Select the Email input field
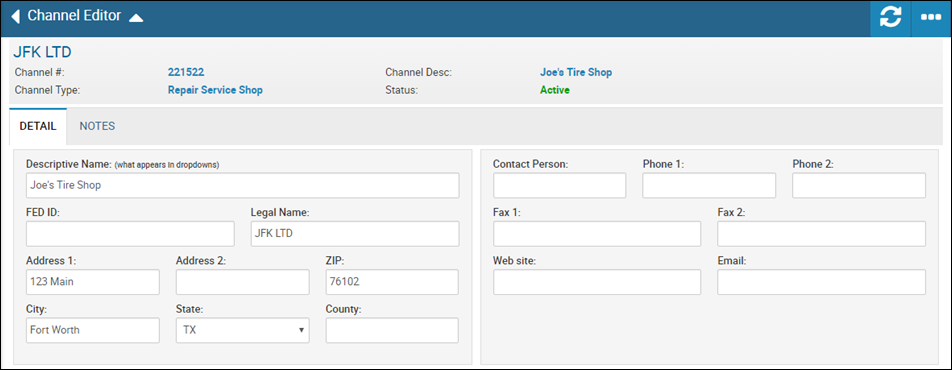 [821, 282]
